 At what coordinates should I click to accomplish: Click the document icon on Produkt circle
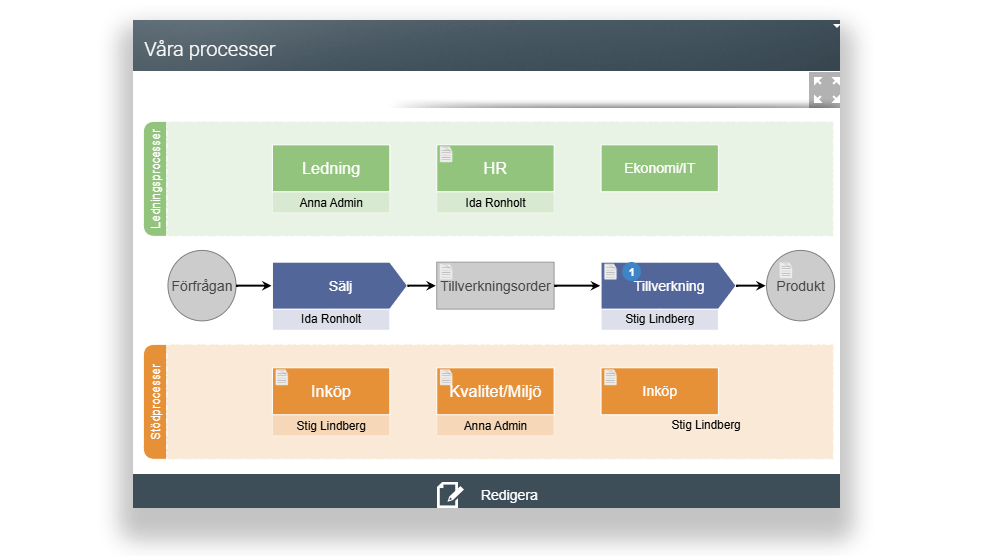785,270
